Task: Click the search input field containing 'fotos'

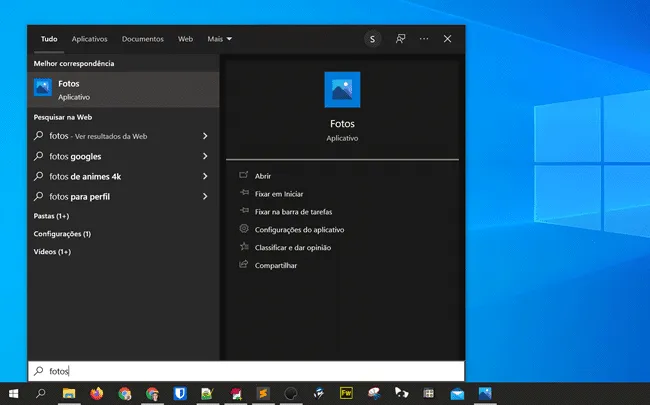Action: [246, 371]
